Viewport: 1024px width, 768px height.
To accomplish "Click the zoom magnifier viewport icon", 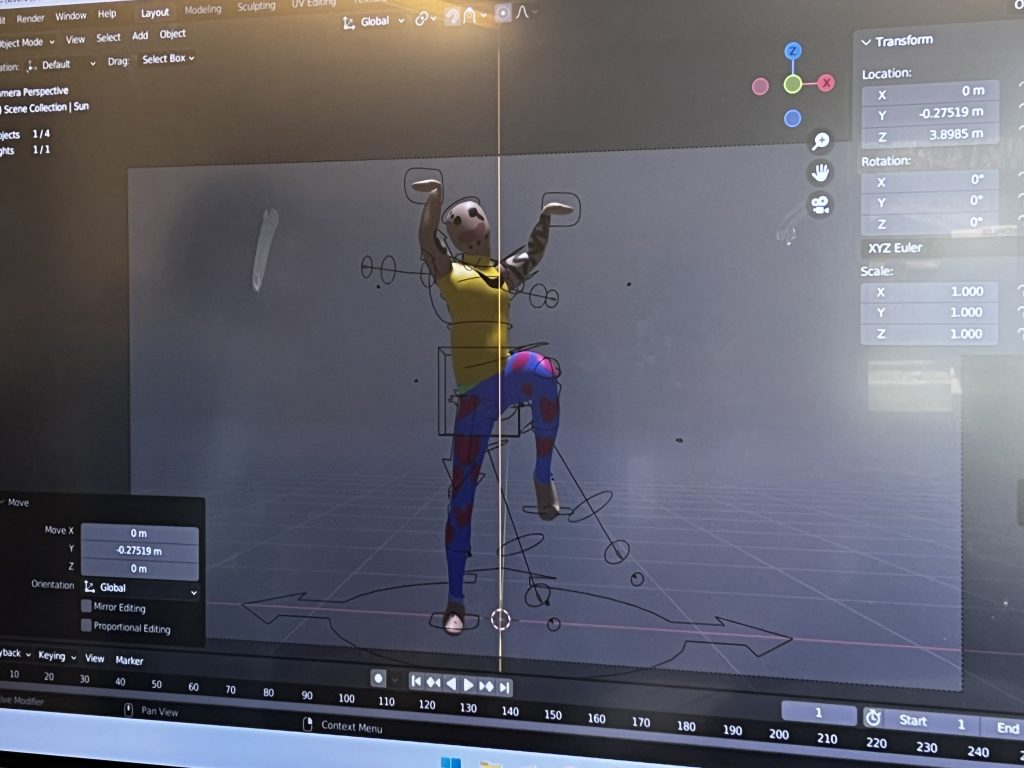I will tap(820, 142).
